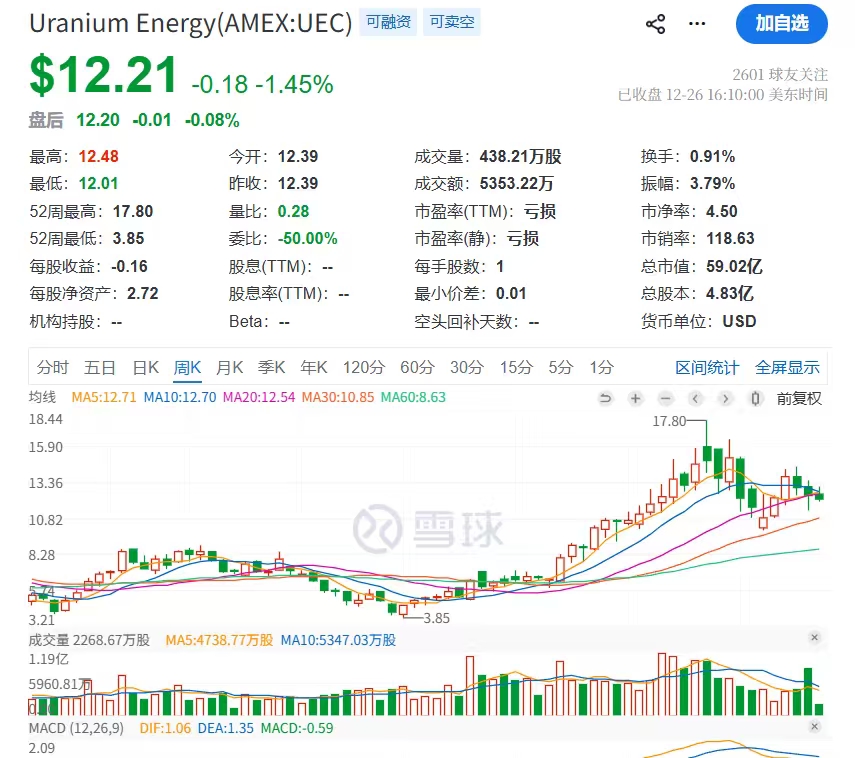855x758 pixels.
Task: Click the 成交额 5353.22万 value
Action: tap(517, 183)
